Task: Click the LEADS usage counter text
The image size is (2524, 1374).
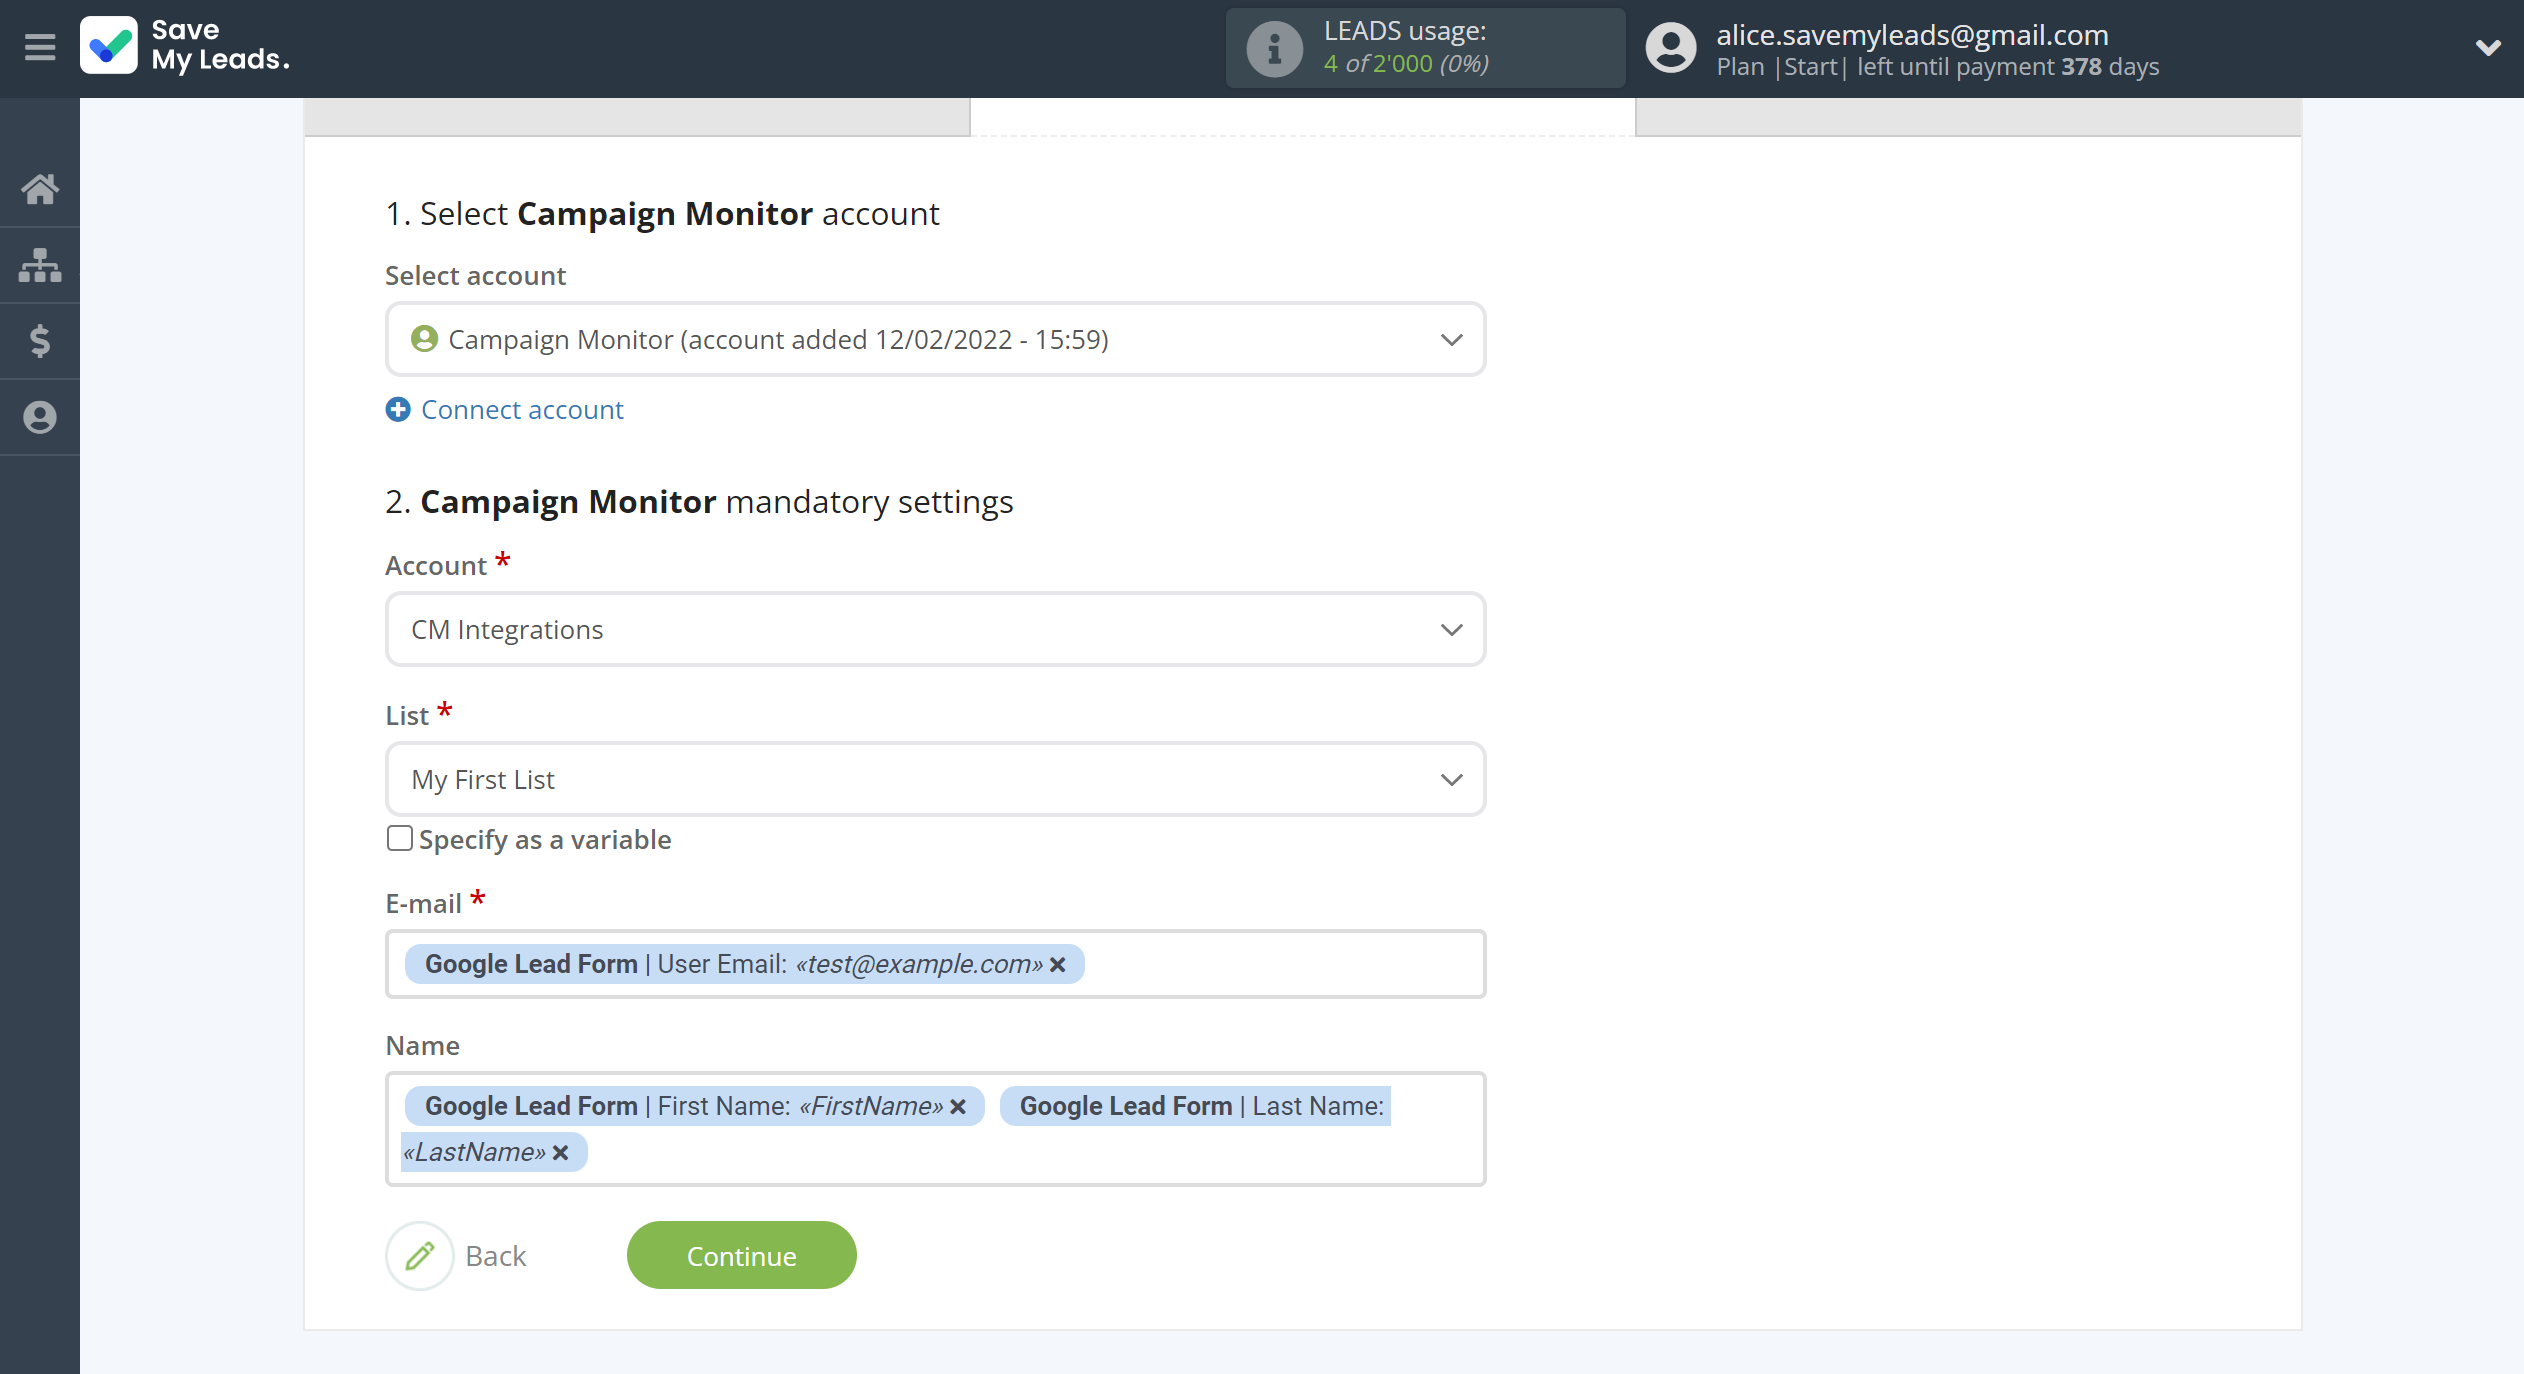Action: [1406, 63]
